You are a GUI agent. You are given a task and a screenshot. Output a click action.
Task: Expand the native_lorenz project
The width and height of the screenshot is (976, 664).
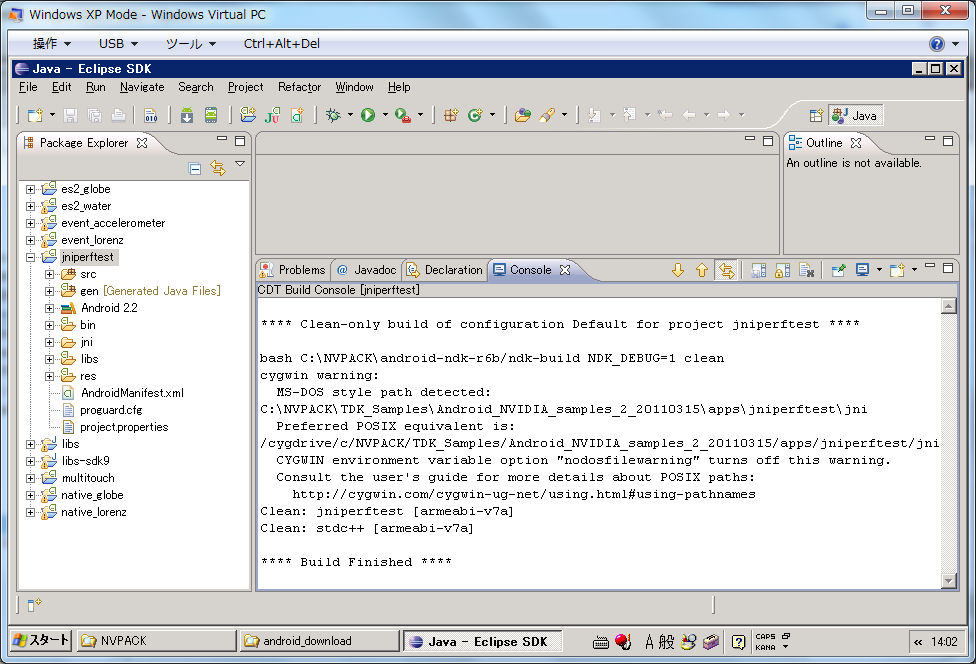point(30,512)
